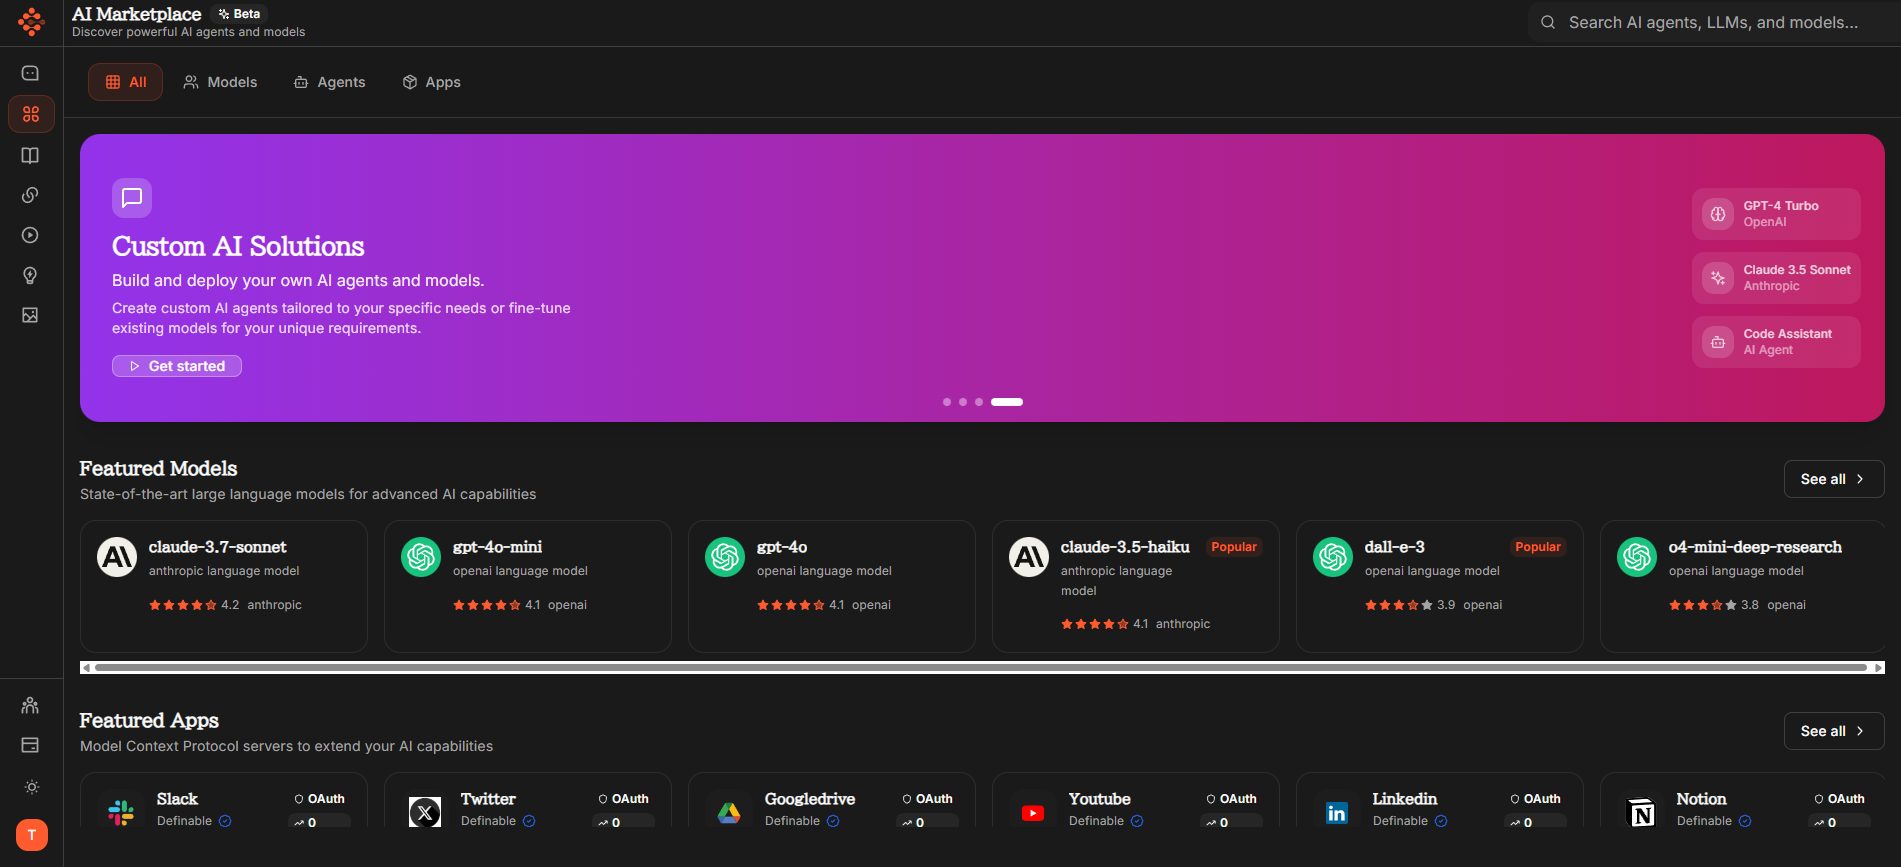The width and height of the screenshot is (1901, 867).
Task: Click the orange app logo icon
Action: [x=31, y=22]
